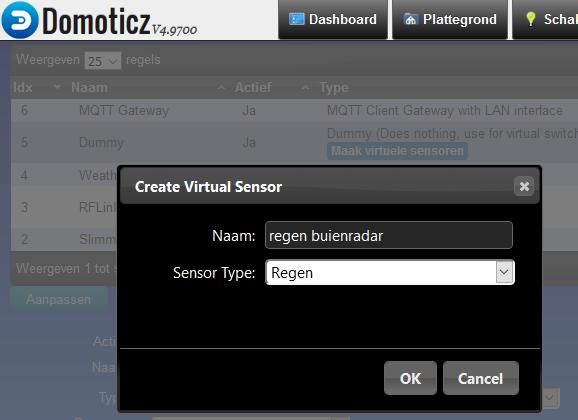Expand the Weergeven 25 regels dropdown
The height and width of the screenshot is (420, 578).
coord(102,60)
